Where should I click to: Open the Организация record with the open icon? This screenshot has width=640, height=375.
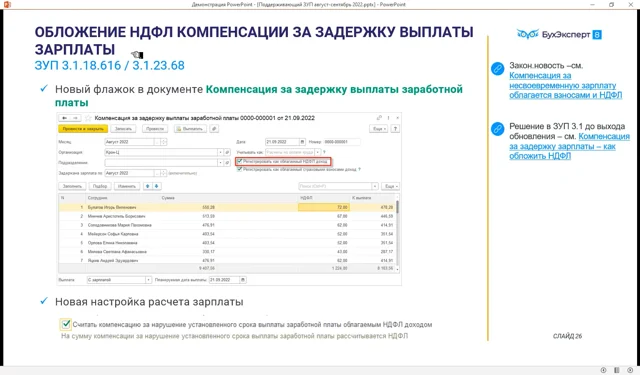click(227, 152)
